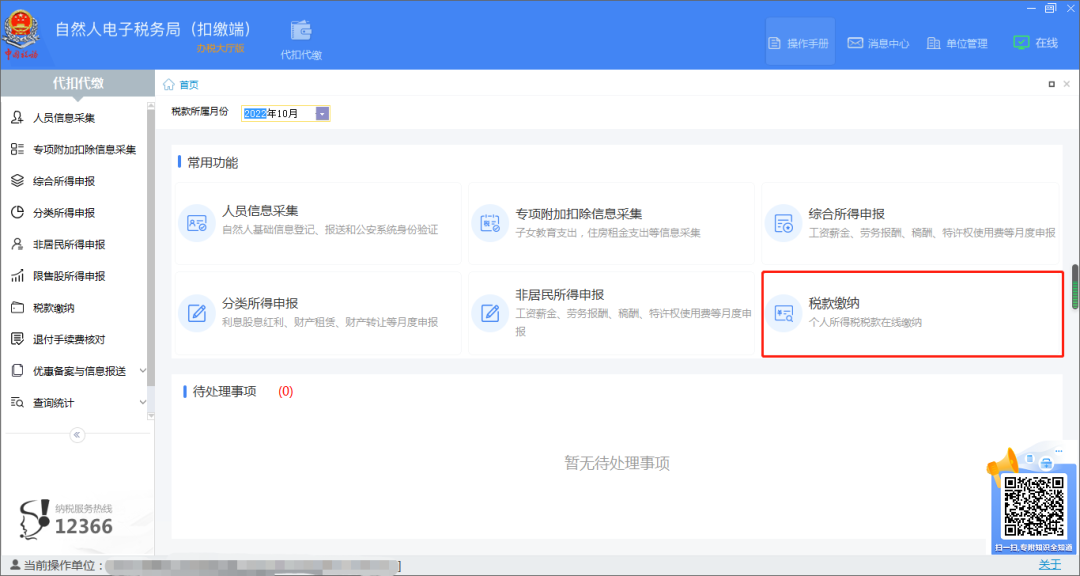1080x576 pixels.
Task: Open 消息中心 envelope icon
Action: click(855, 43)
